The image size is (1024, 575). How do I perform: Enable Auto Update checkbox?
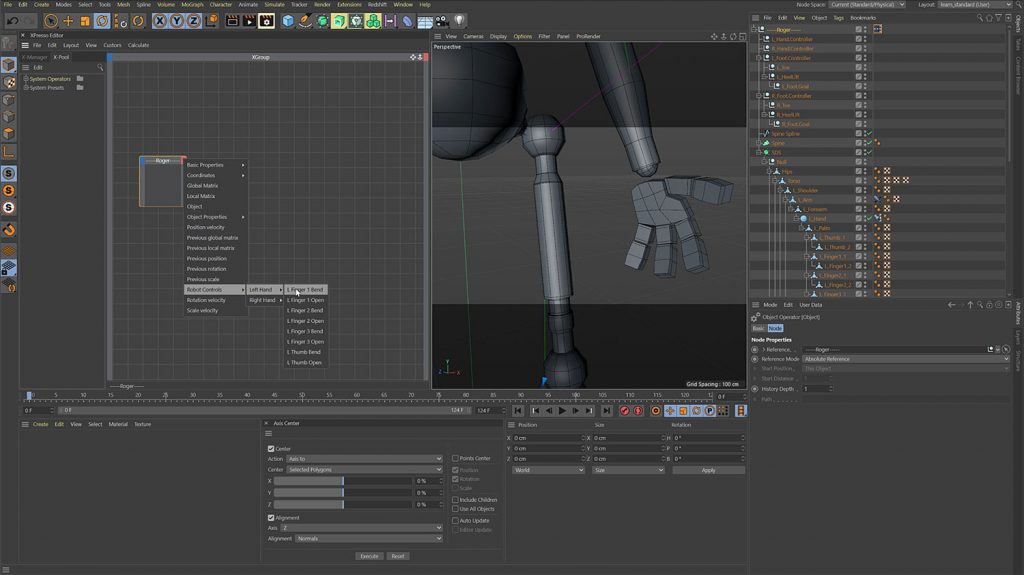[x=455, y=521]
